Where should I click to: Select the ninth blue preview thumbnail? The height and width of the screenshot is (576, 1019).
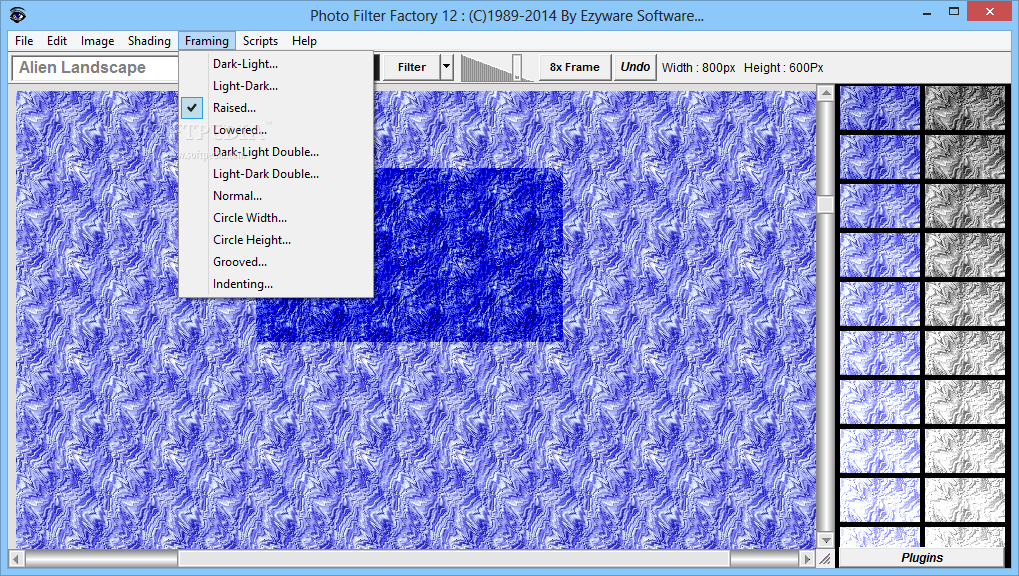[880, 500]
